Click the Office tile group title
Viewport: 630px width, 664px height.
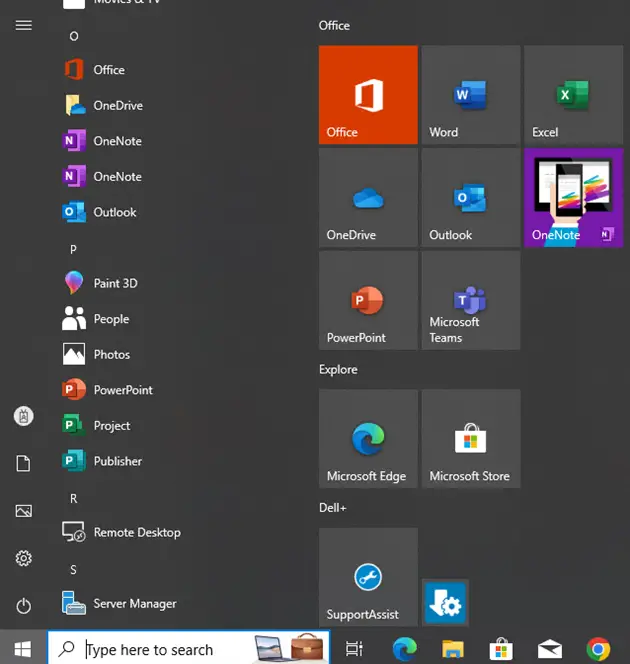click(334, 25)
